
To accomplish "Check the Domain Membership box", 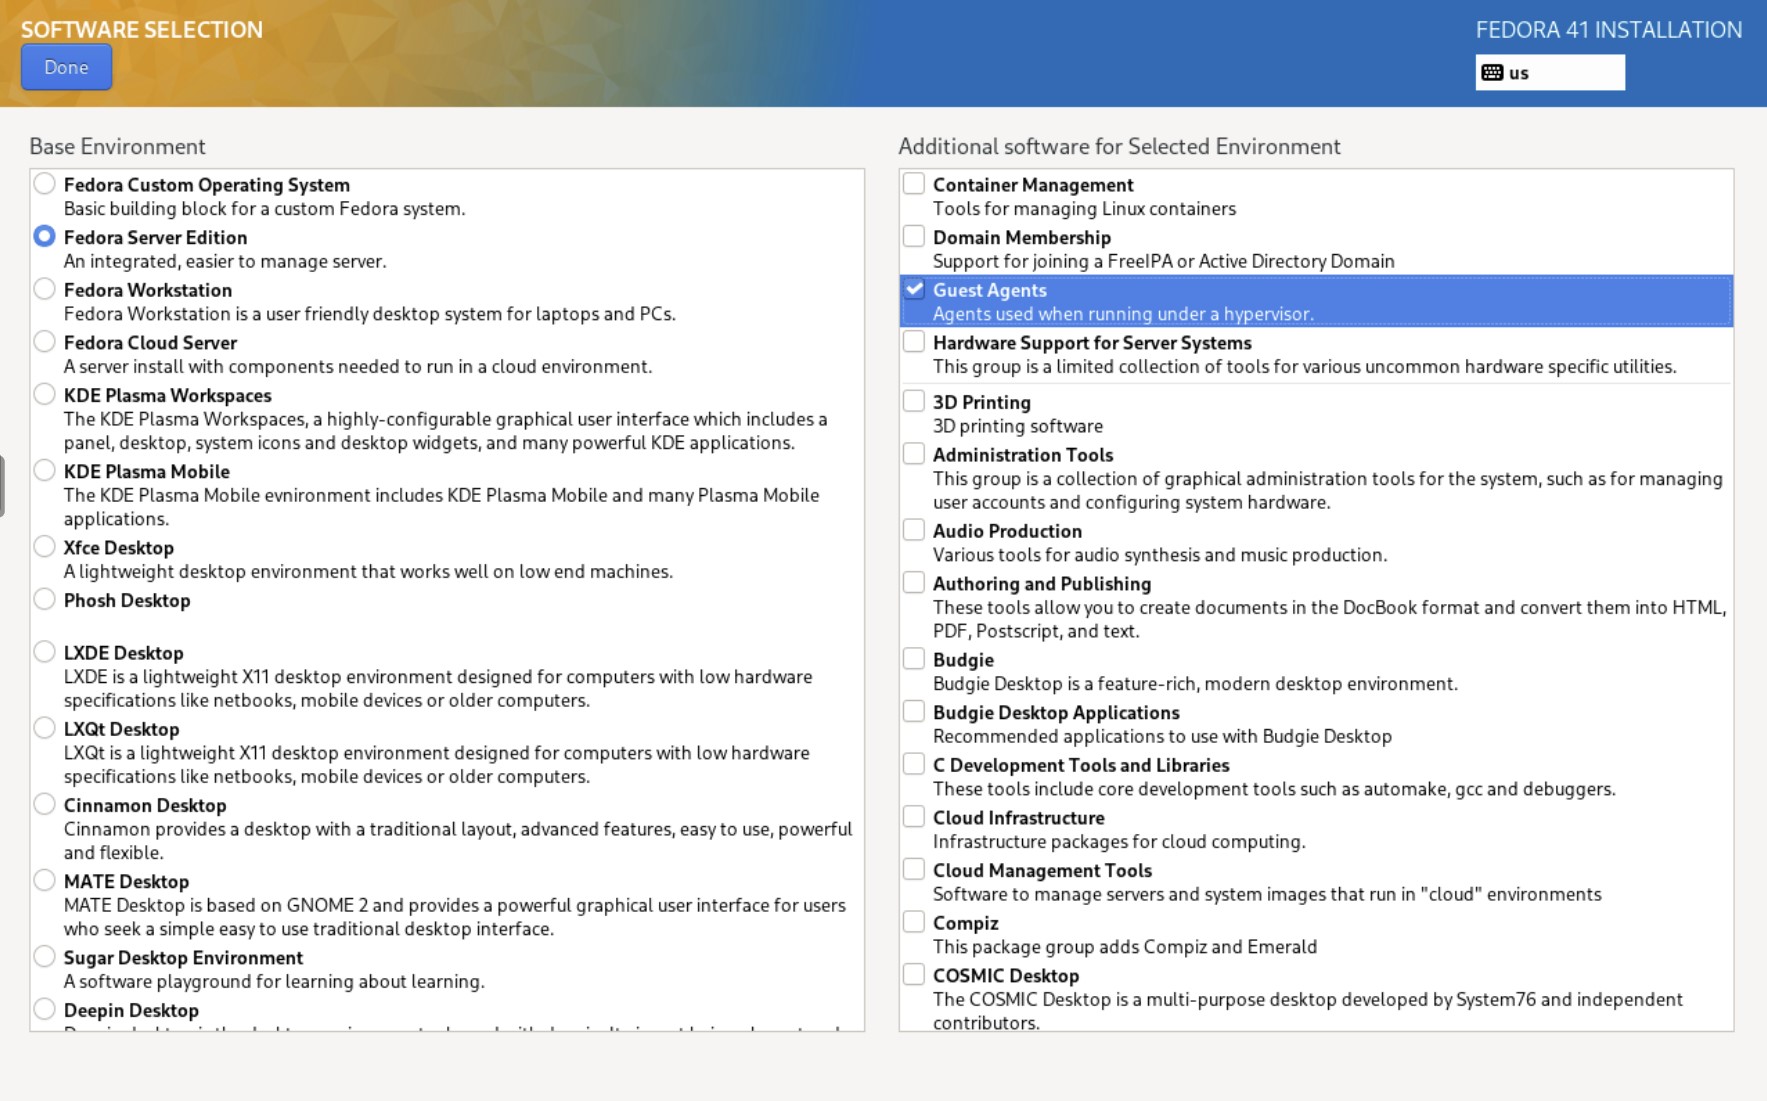I will click(x=914, y=237).
